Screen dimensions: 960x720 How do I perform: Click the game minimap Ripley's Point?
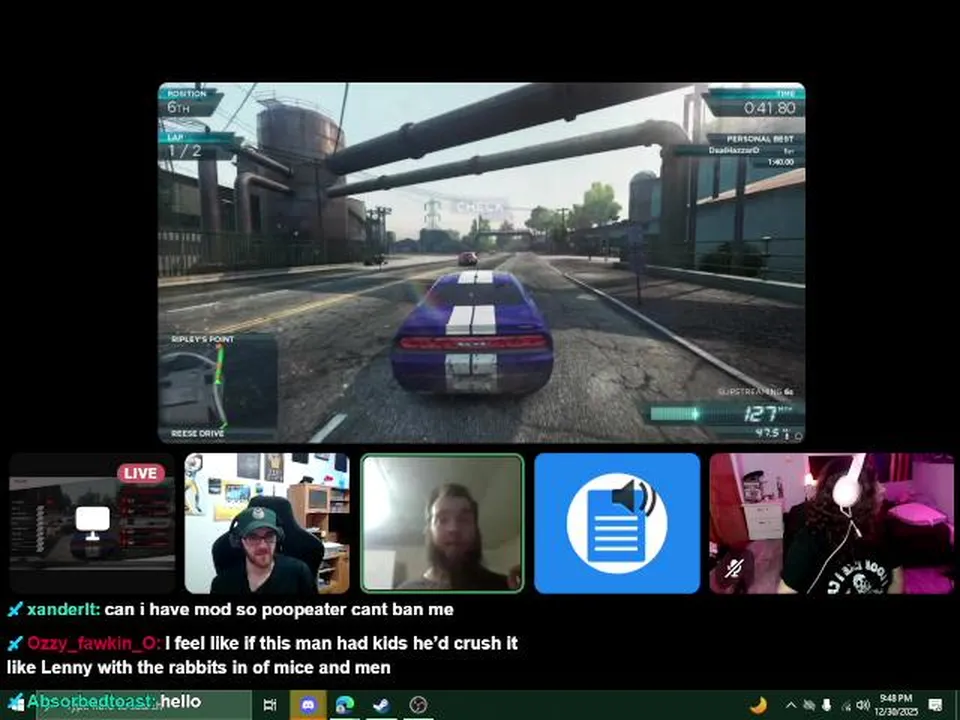click(218, 386)
